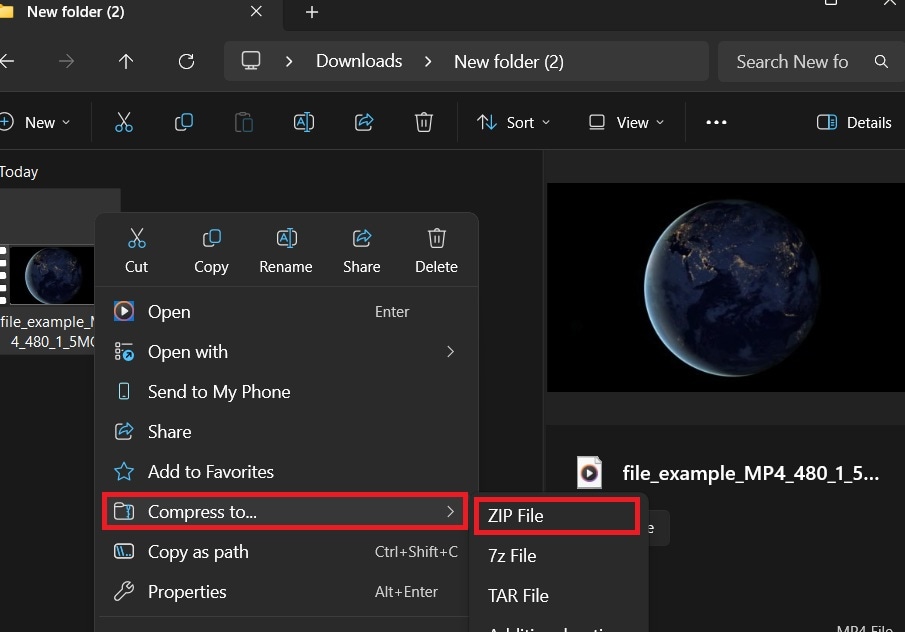Select TAR File compression option
This screenshot has height=632, width=905.
(x=557, y=596)
